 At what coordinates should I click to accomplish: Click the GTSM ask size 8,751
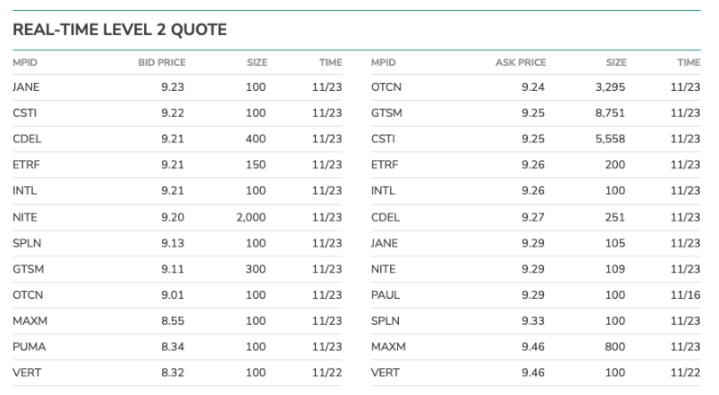tap(610, 113)
